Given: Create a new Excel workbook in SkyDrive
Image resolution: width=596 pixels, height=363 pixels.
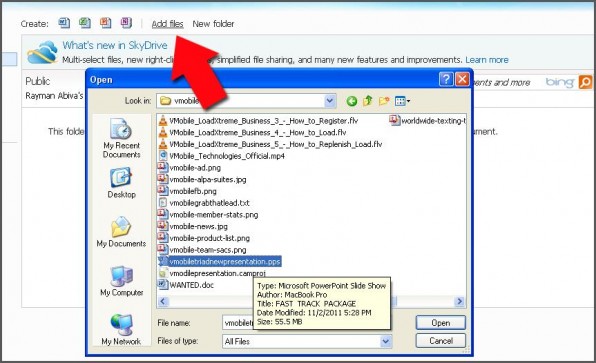Looking at the screenshot, I should (85, 23).
